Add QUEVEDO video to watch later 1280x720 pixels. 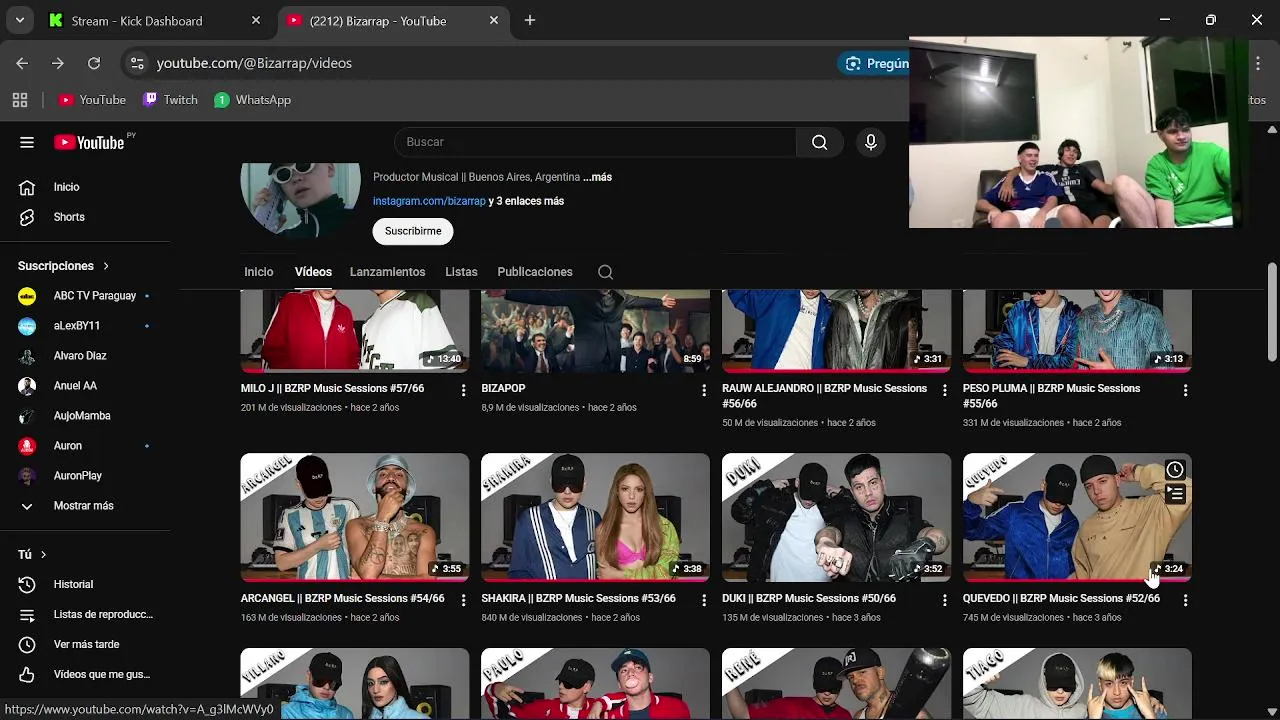click(x=1175, y=470)
